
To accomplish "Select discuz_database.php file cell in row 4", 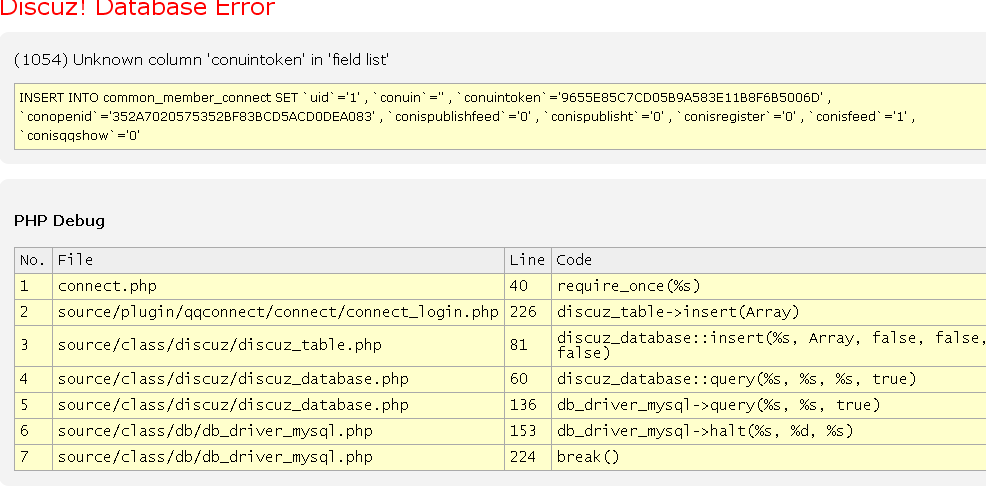I will 233,379.
